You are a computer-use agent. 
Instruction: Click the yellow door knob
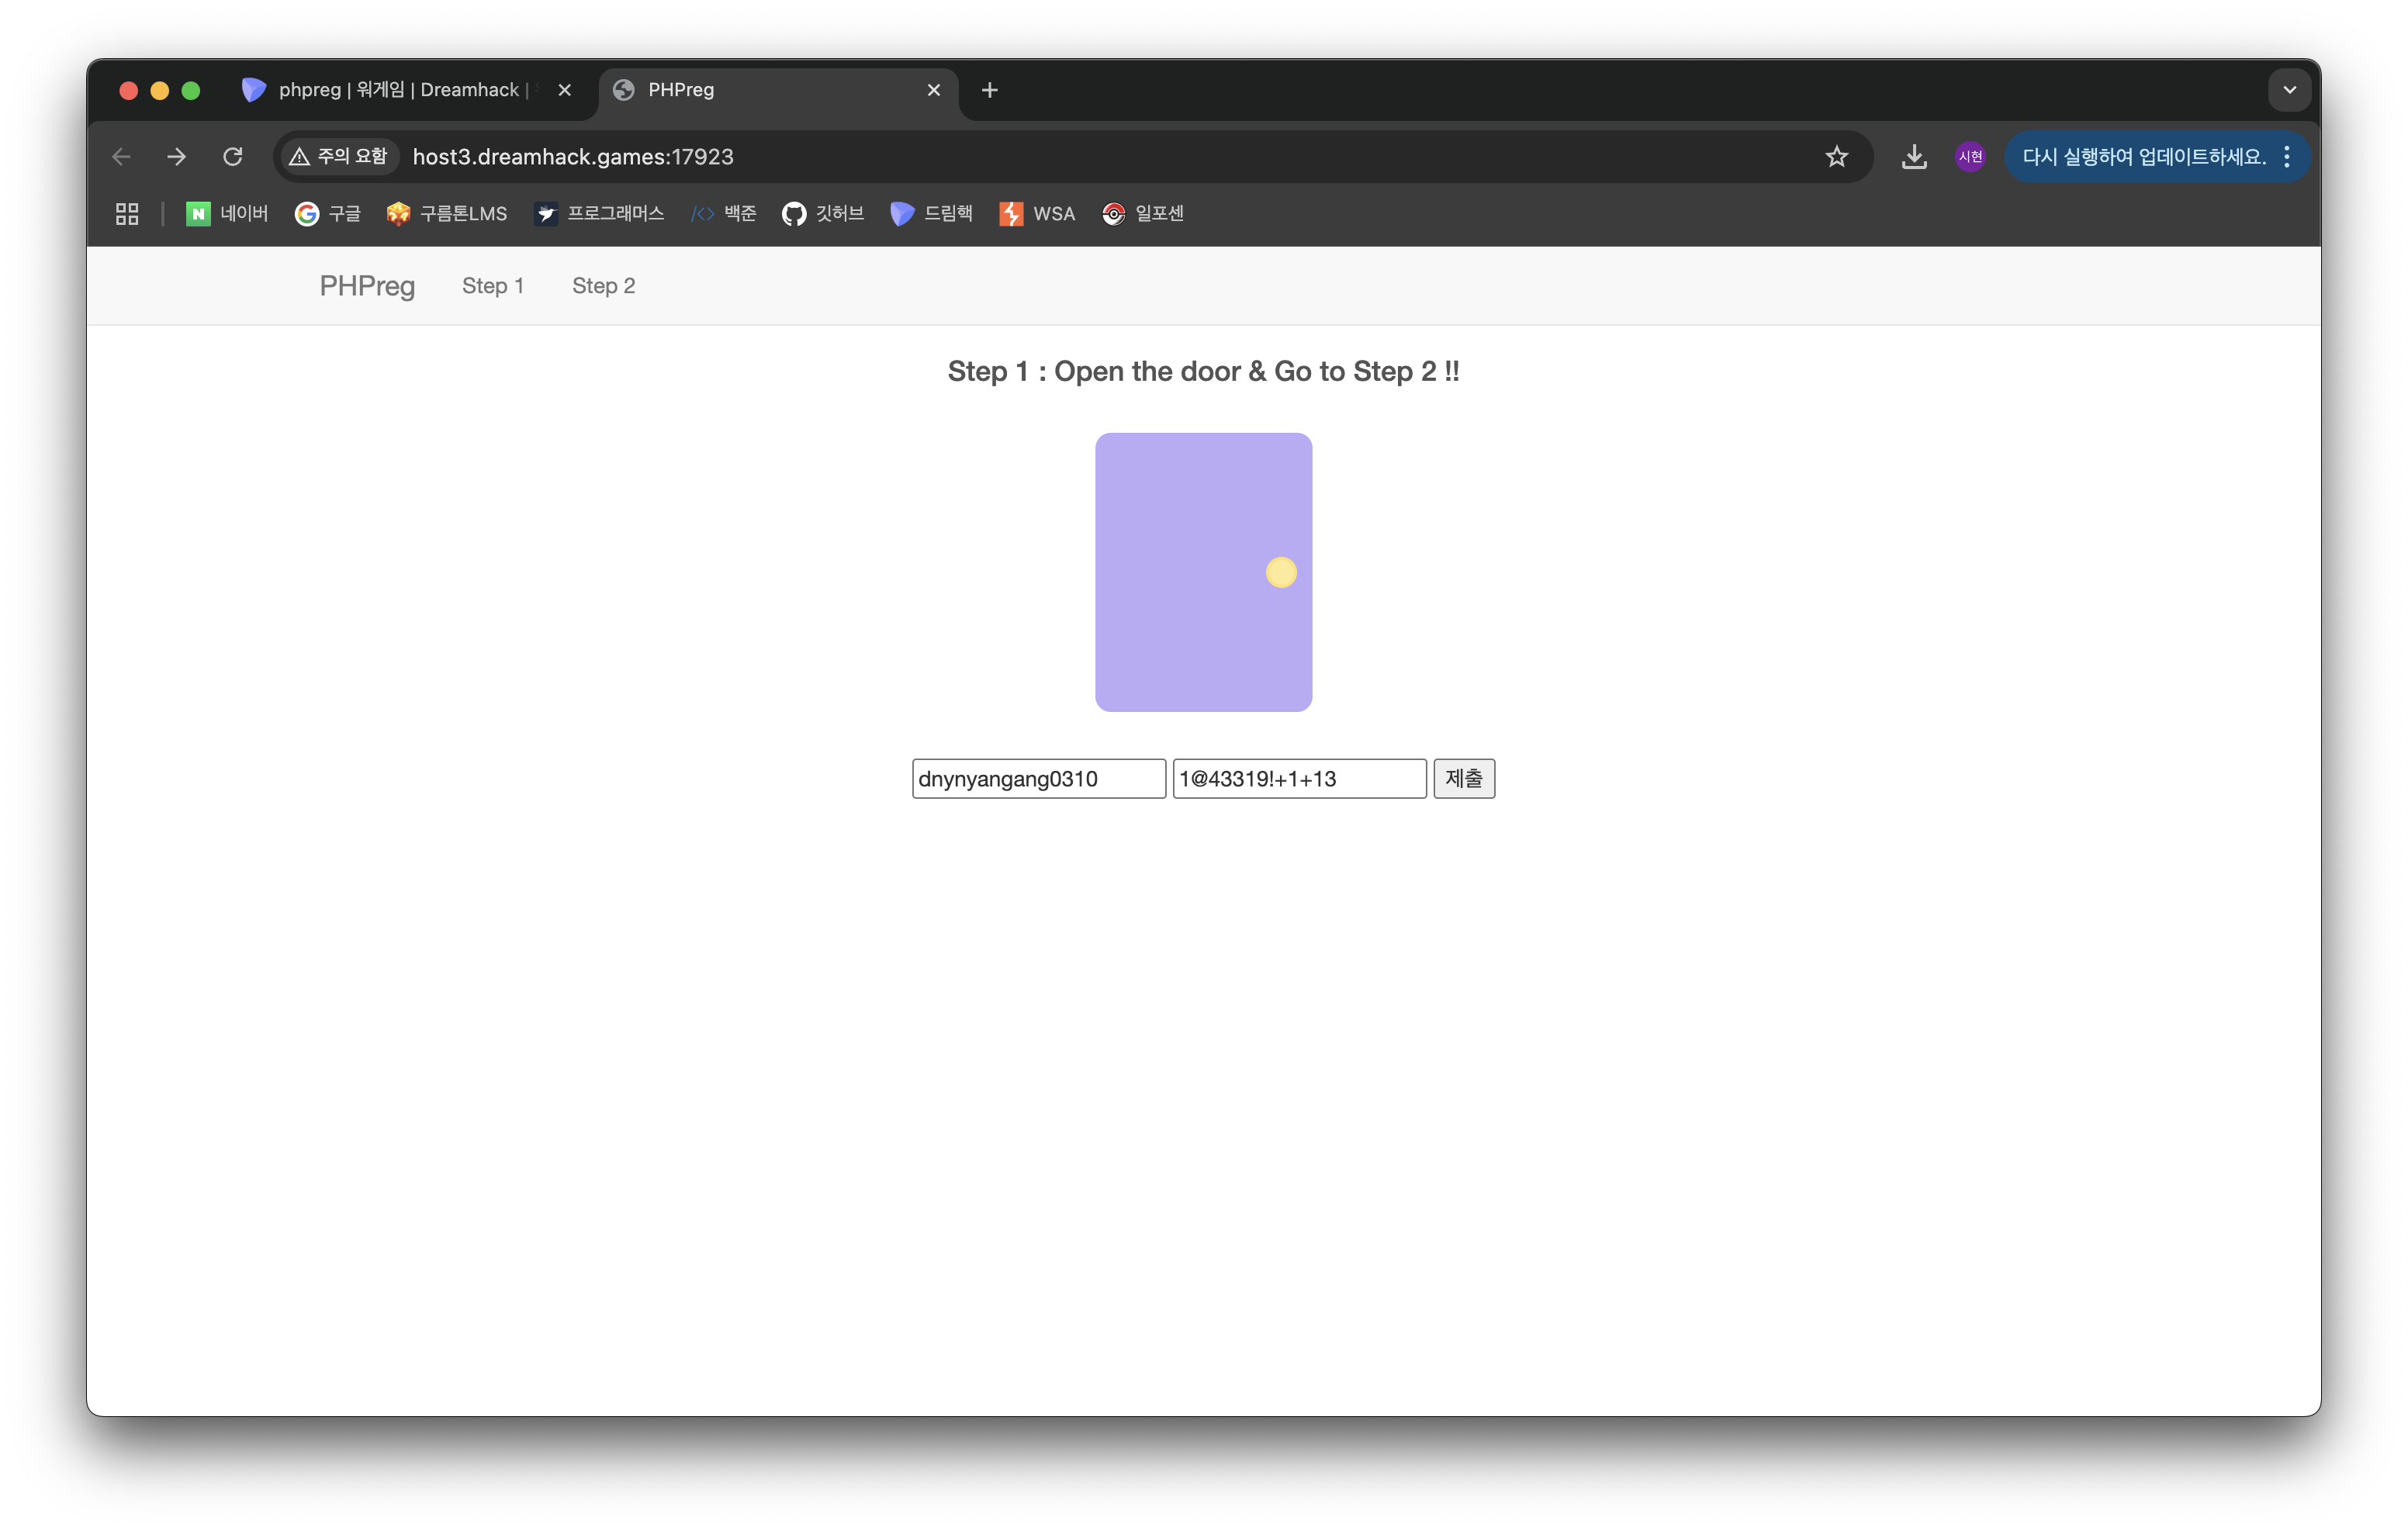(1280, 572)
